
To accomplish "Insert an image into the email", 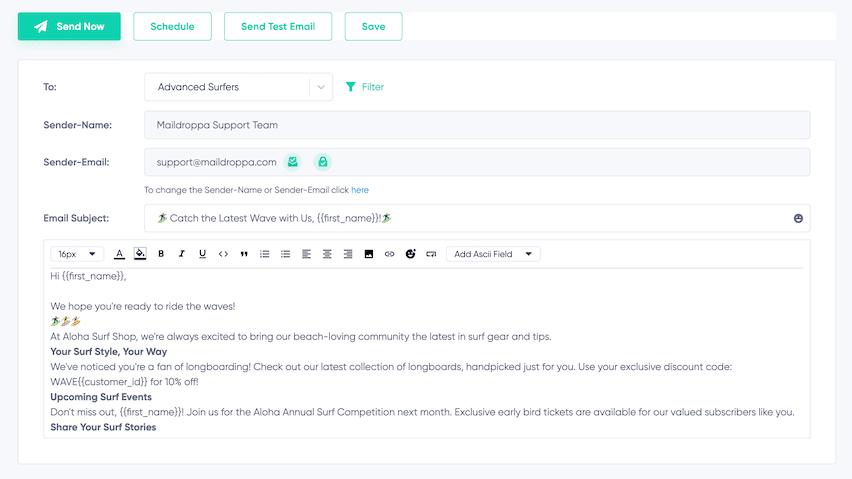I will tap(368, 254).
